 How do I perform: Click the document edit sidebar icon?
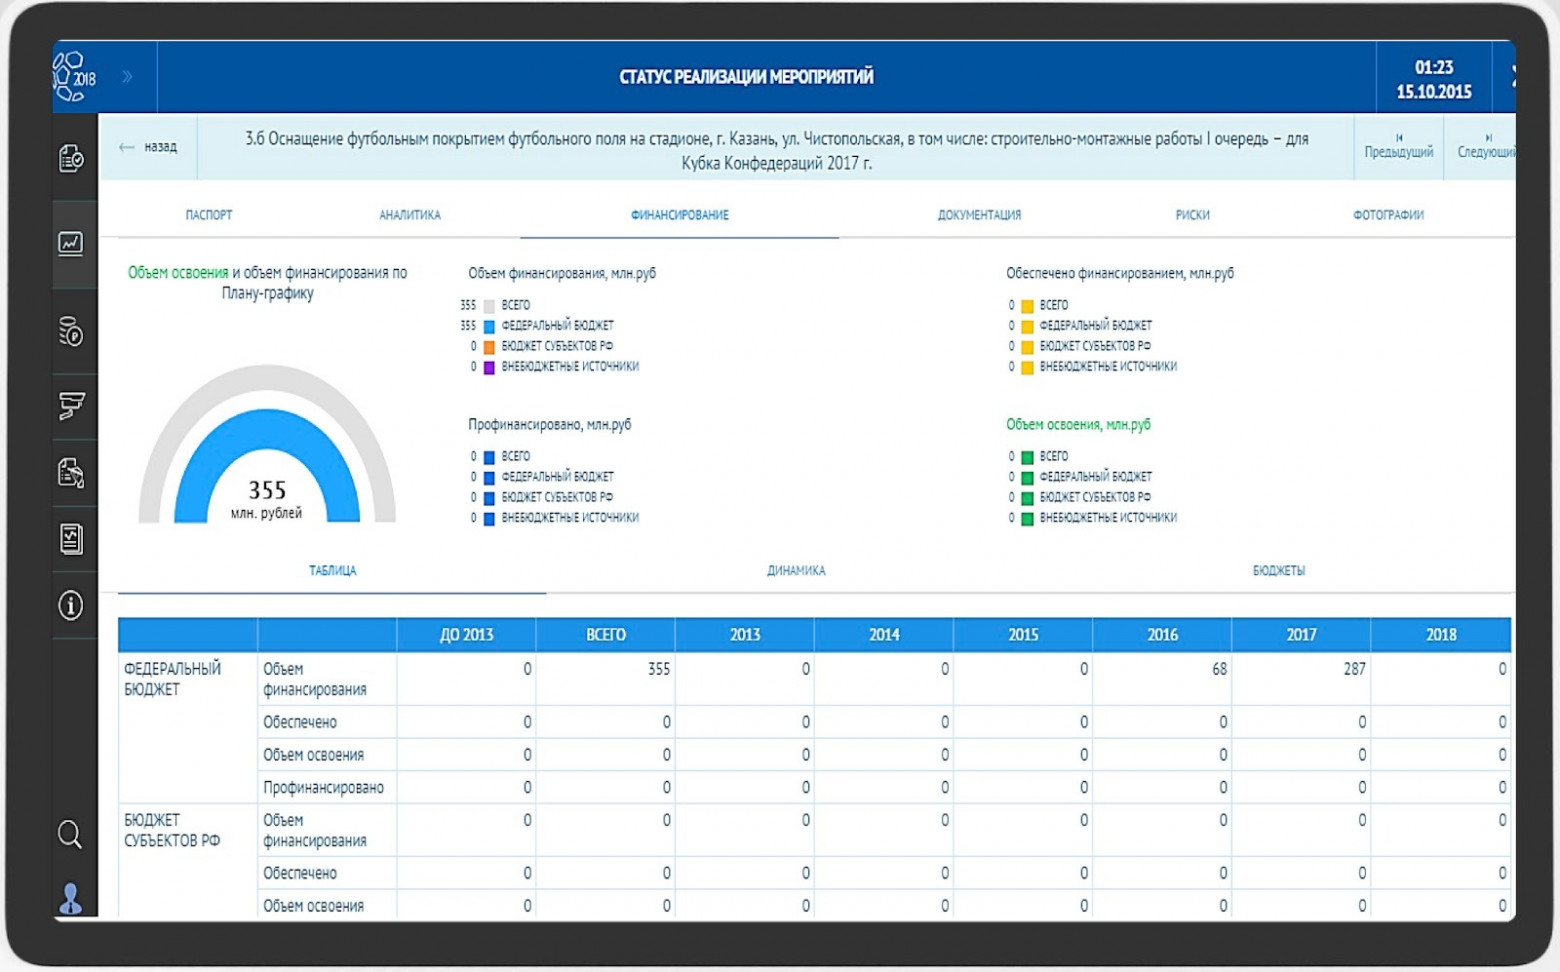71,473
